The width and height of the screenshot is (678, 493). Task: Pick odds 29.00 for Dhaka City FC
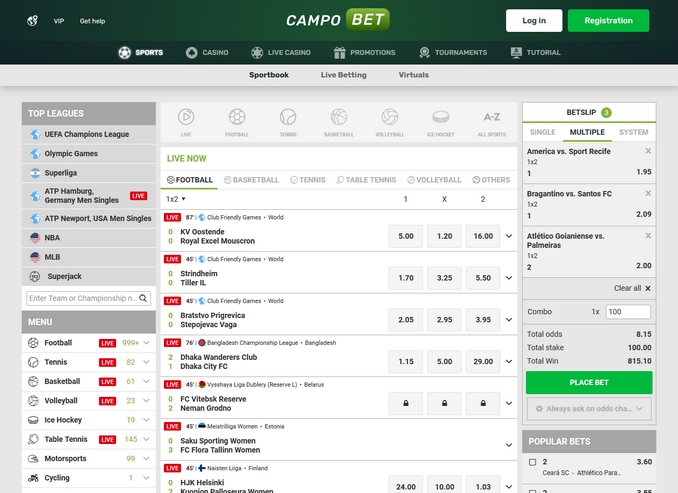pyautogui.click(x=483, y=362)
